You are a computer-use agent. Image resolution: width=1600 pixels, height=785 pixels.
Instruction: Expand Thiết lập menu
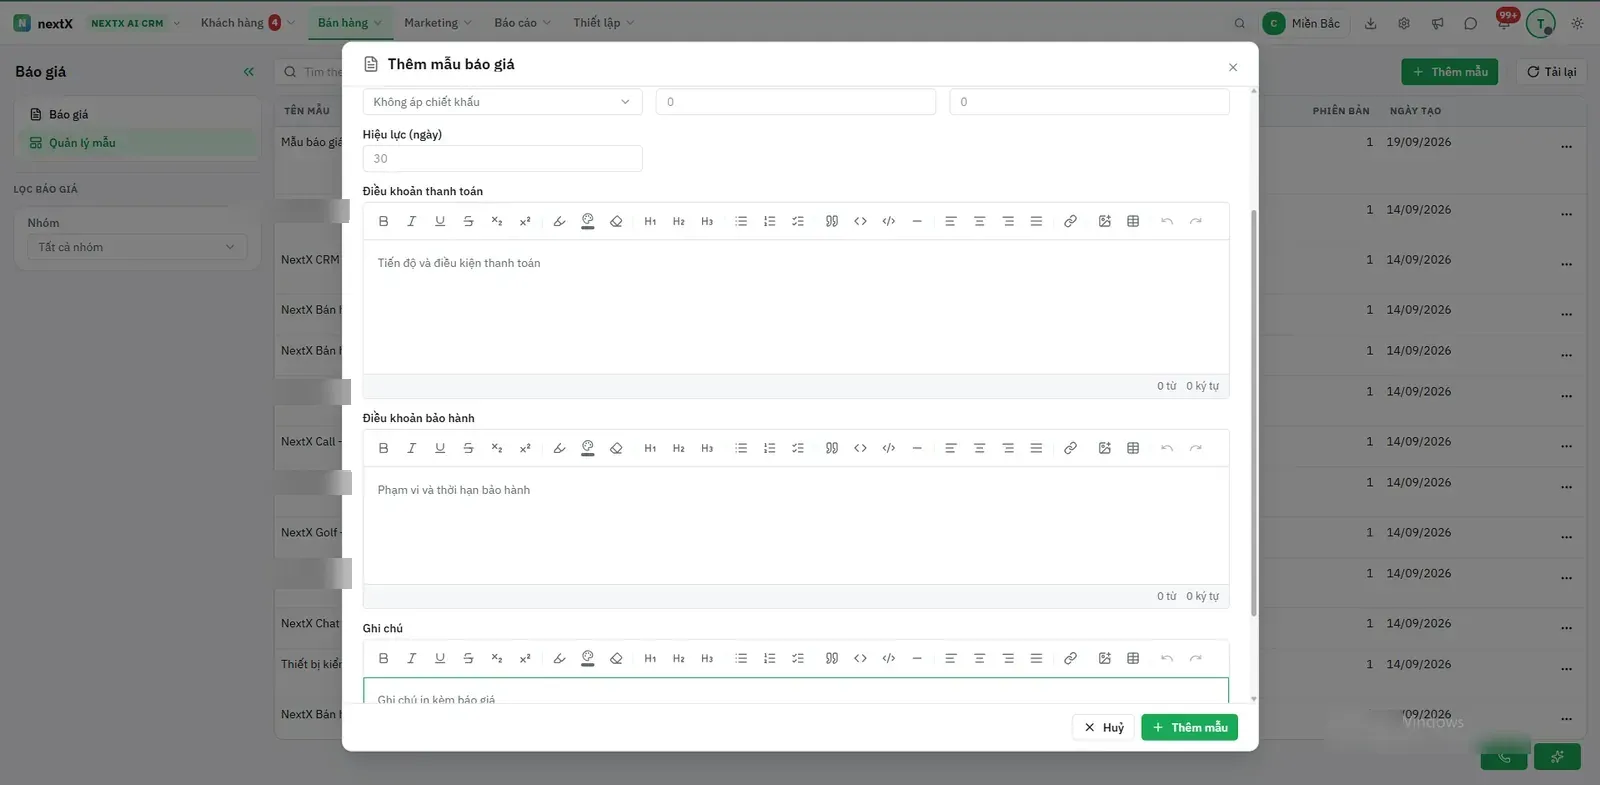(603, 23)
